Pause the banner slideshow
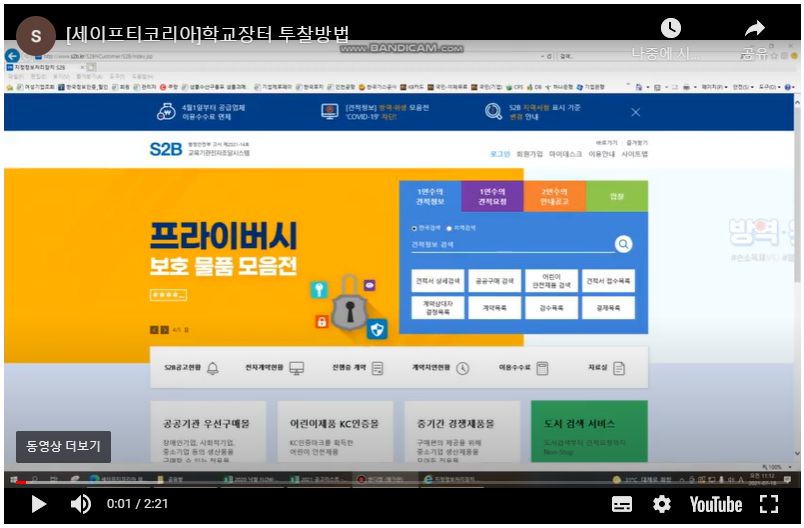The height and width of the screenshot is (528, 804). coord(186,330)
